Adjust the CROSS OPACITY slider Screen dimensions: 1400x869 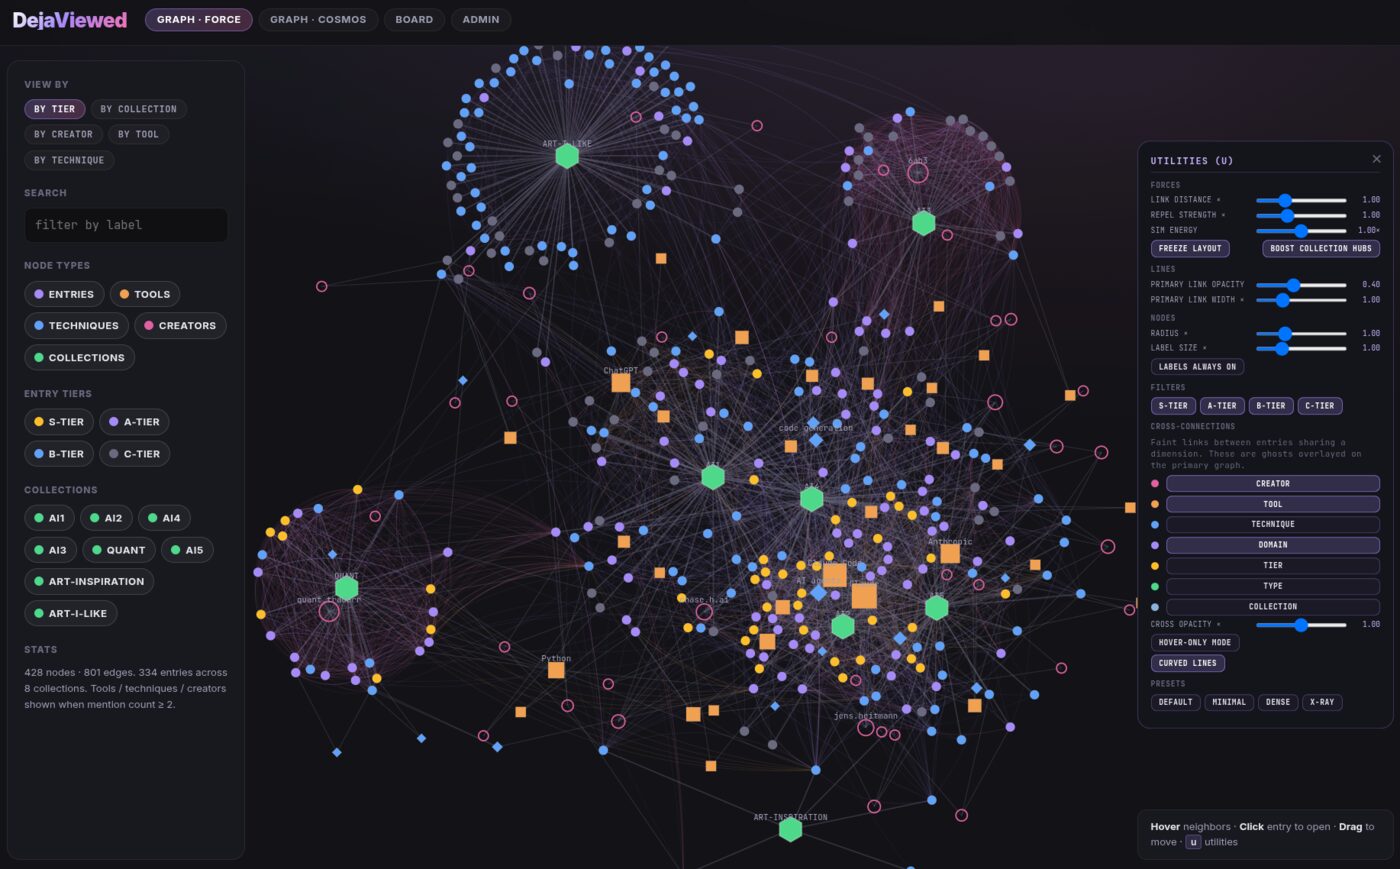point(1300,624)
